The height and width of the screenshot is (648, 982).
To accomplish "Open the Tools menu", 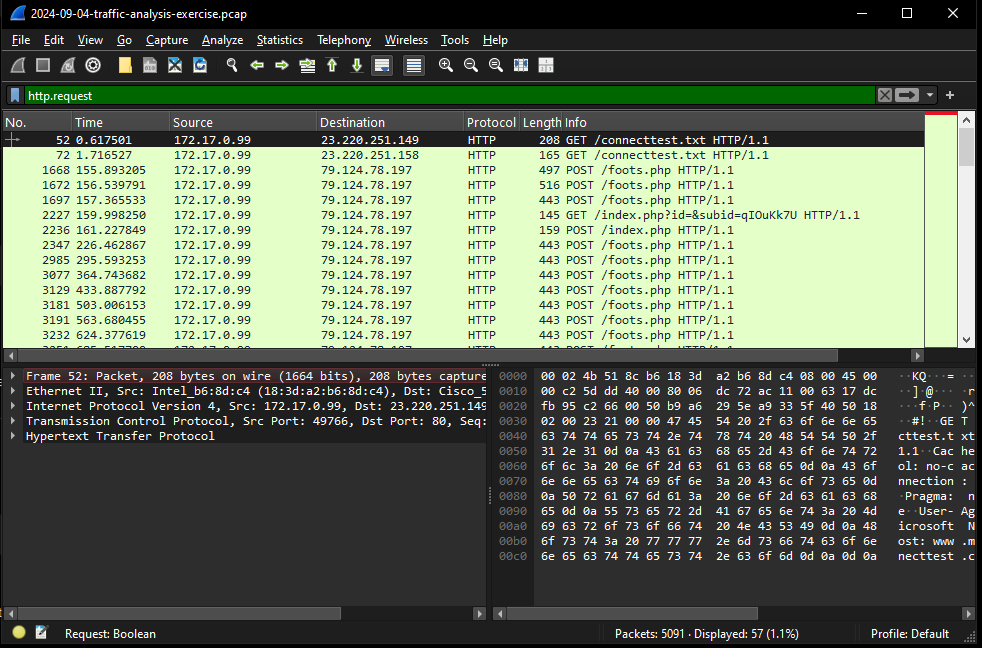I will tap(455, 40).
